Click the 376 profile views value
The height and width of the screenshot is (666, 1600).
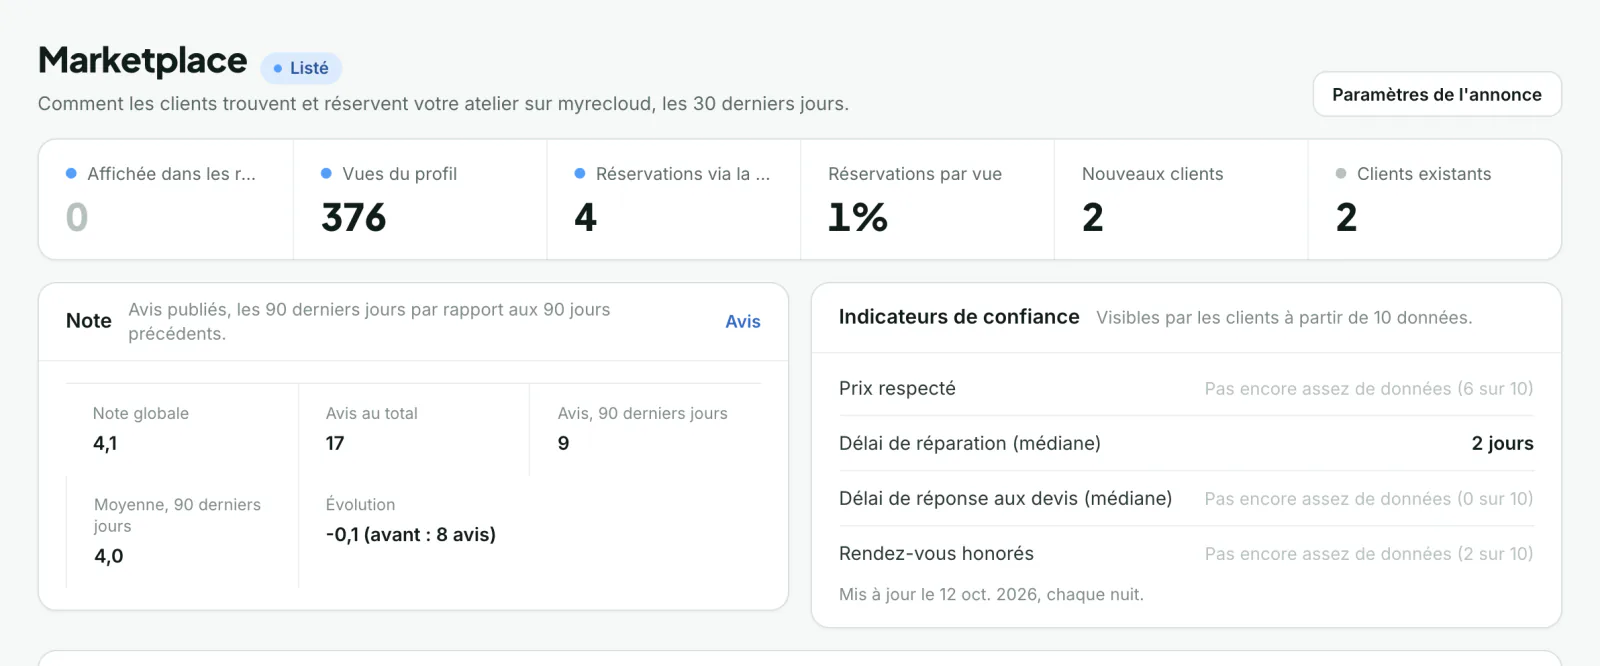tap(354, 217)
